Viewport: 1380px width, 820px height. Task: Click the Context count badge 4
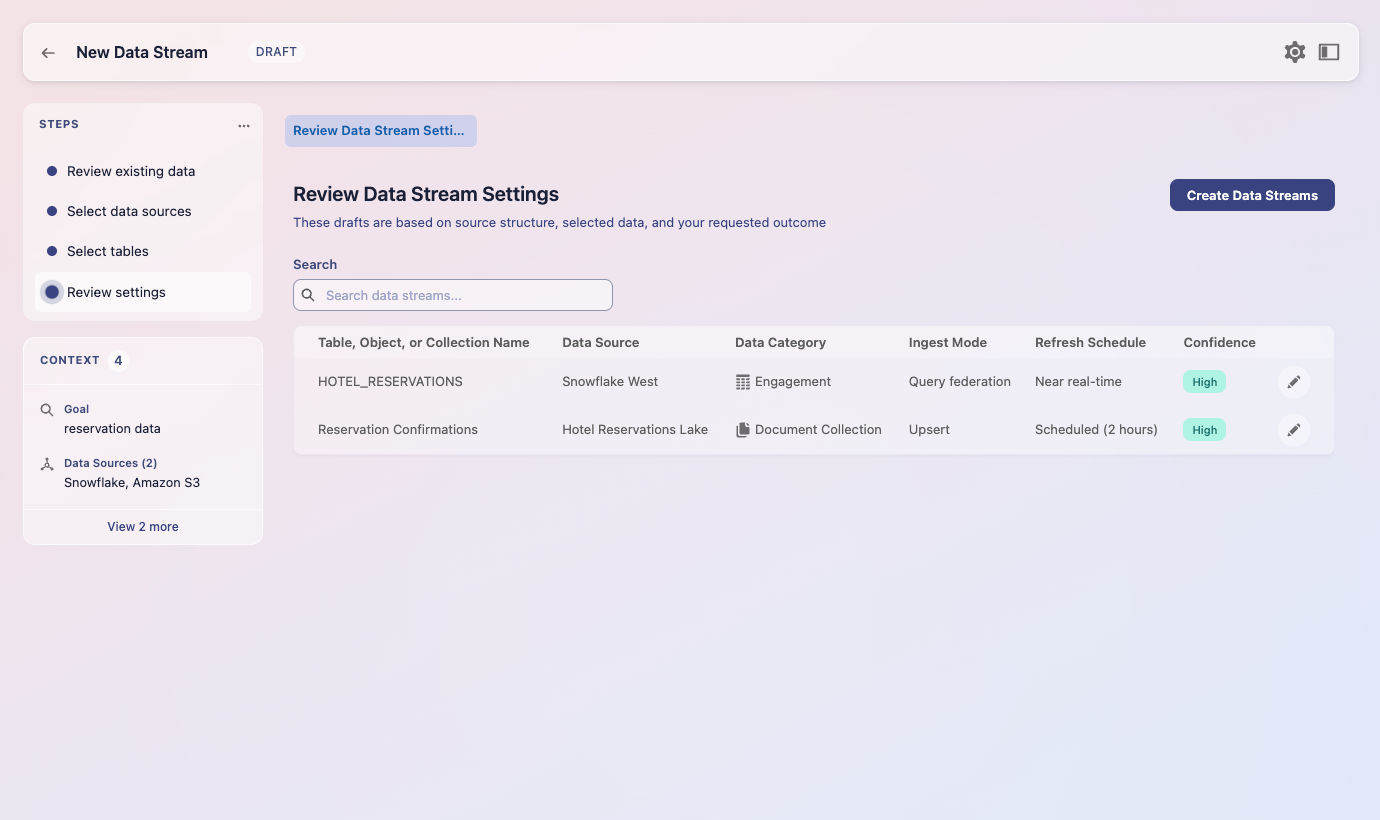(118, 360)
